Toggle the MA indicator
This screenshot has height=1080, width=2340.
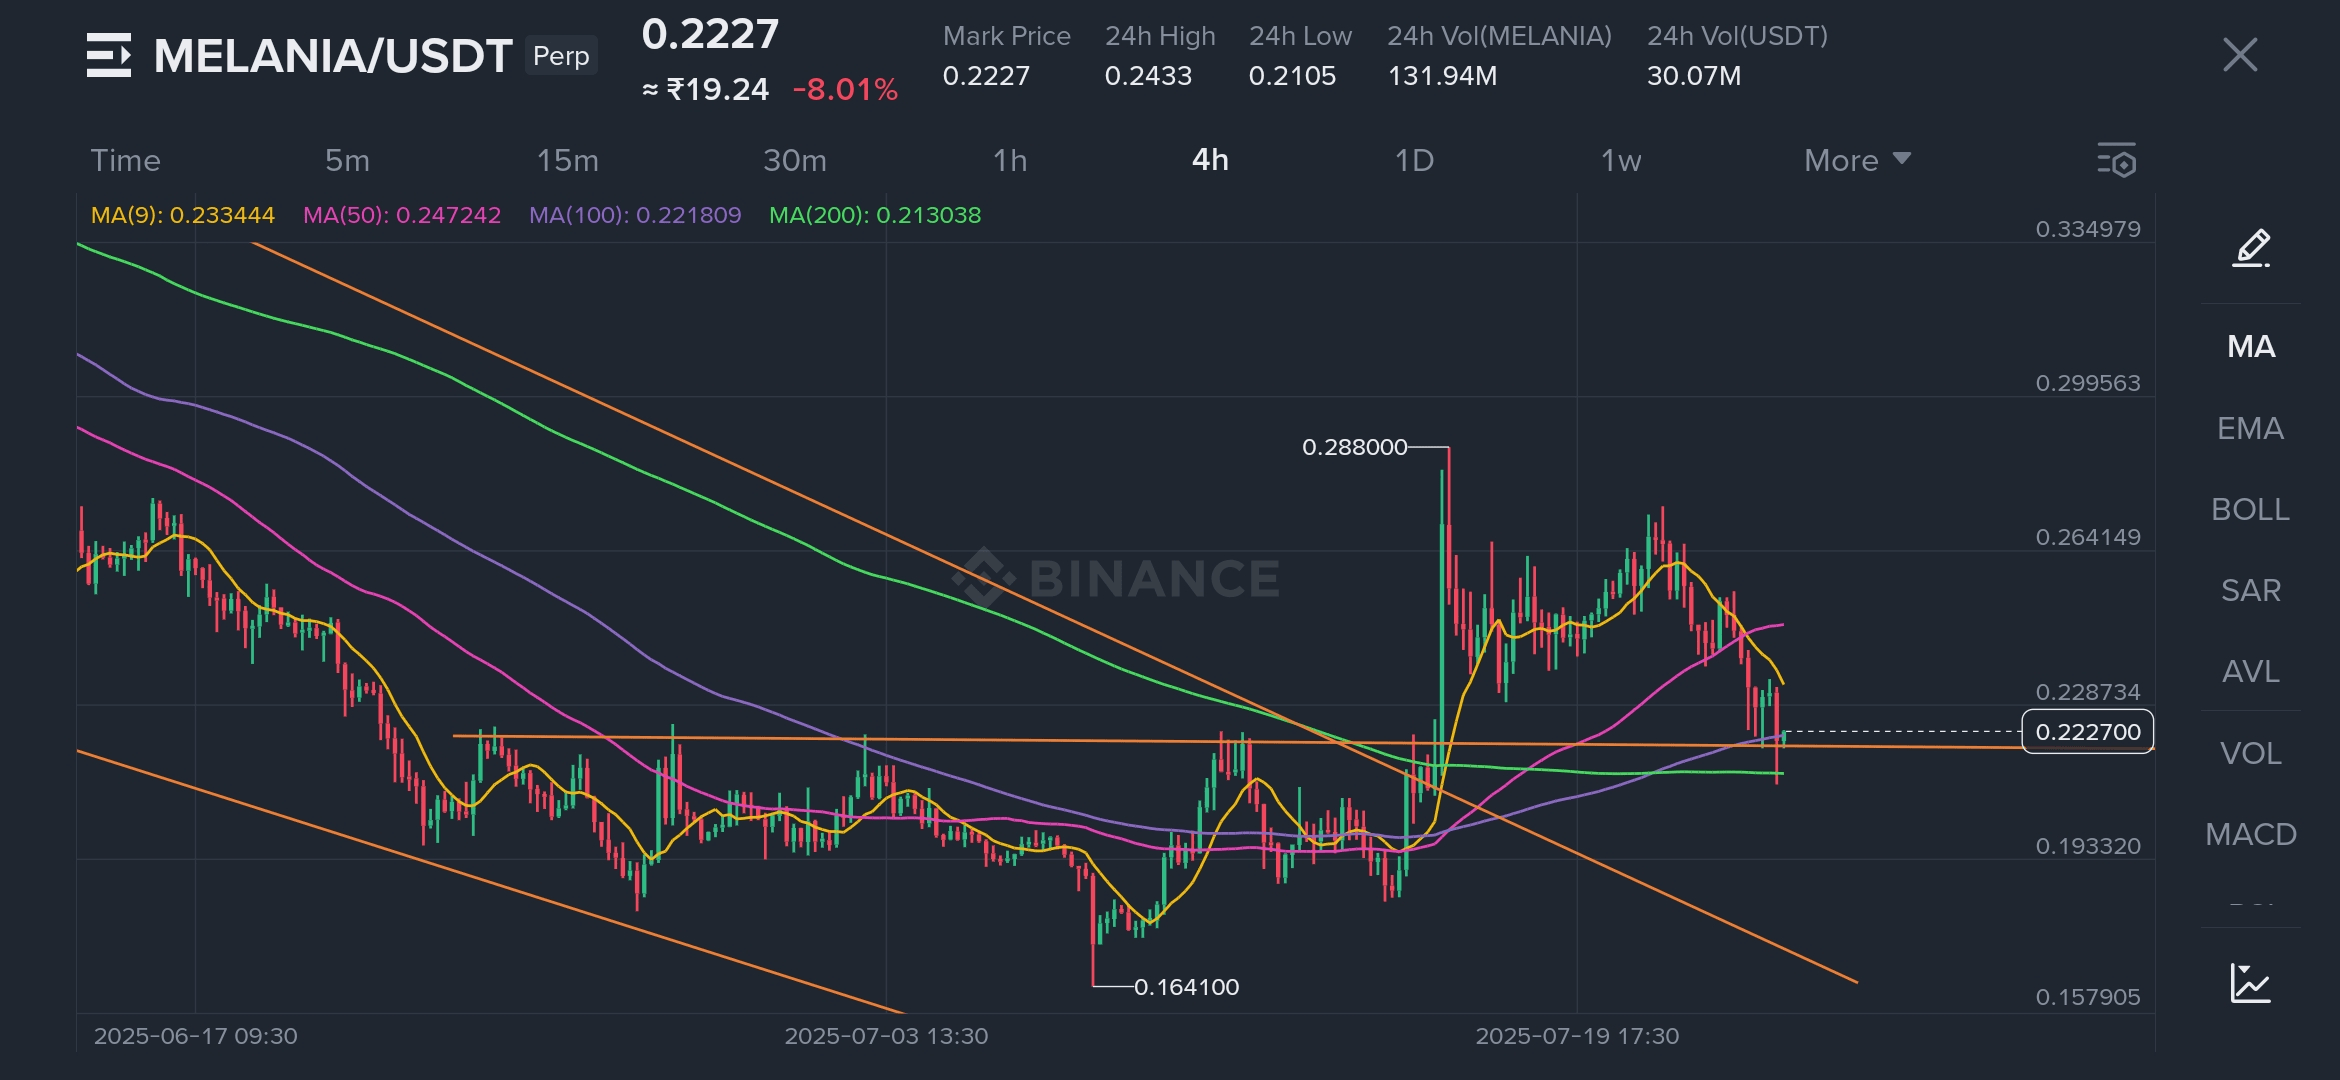pyautogui.click(x=2250, y=347)
